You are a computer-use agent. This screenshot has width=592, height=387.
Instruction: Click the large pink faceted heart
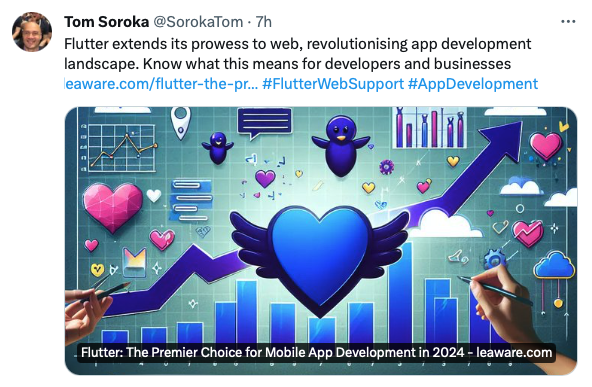tap(113, 207)
